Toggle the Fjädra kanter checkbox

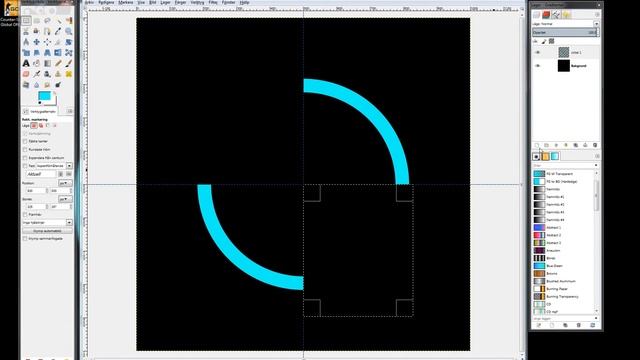coord(25,141)
